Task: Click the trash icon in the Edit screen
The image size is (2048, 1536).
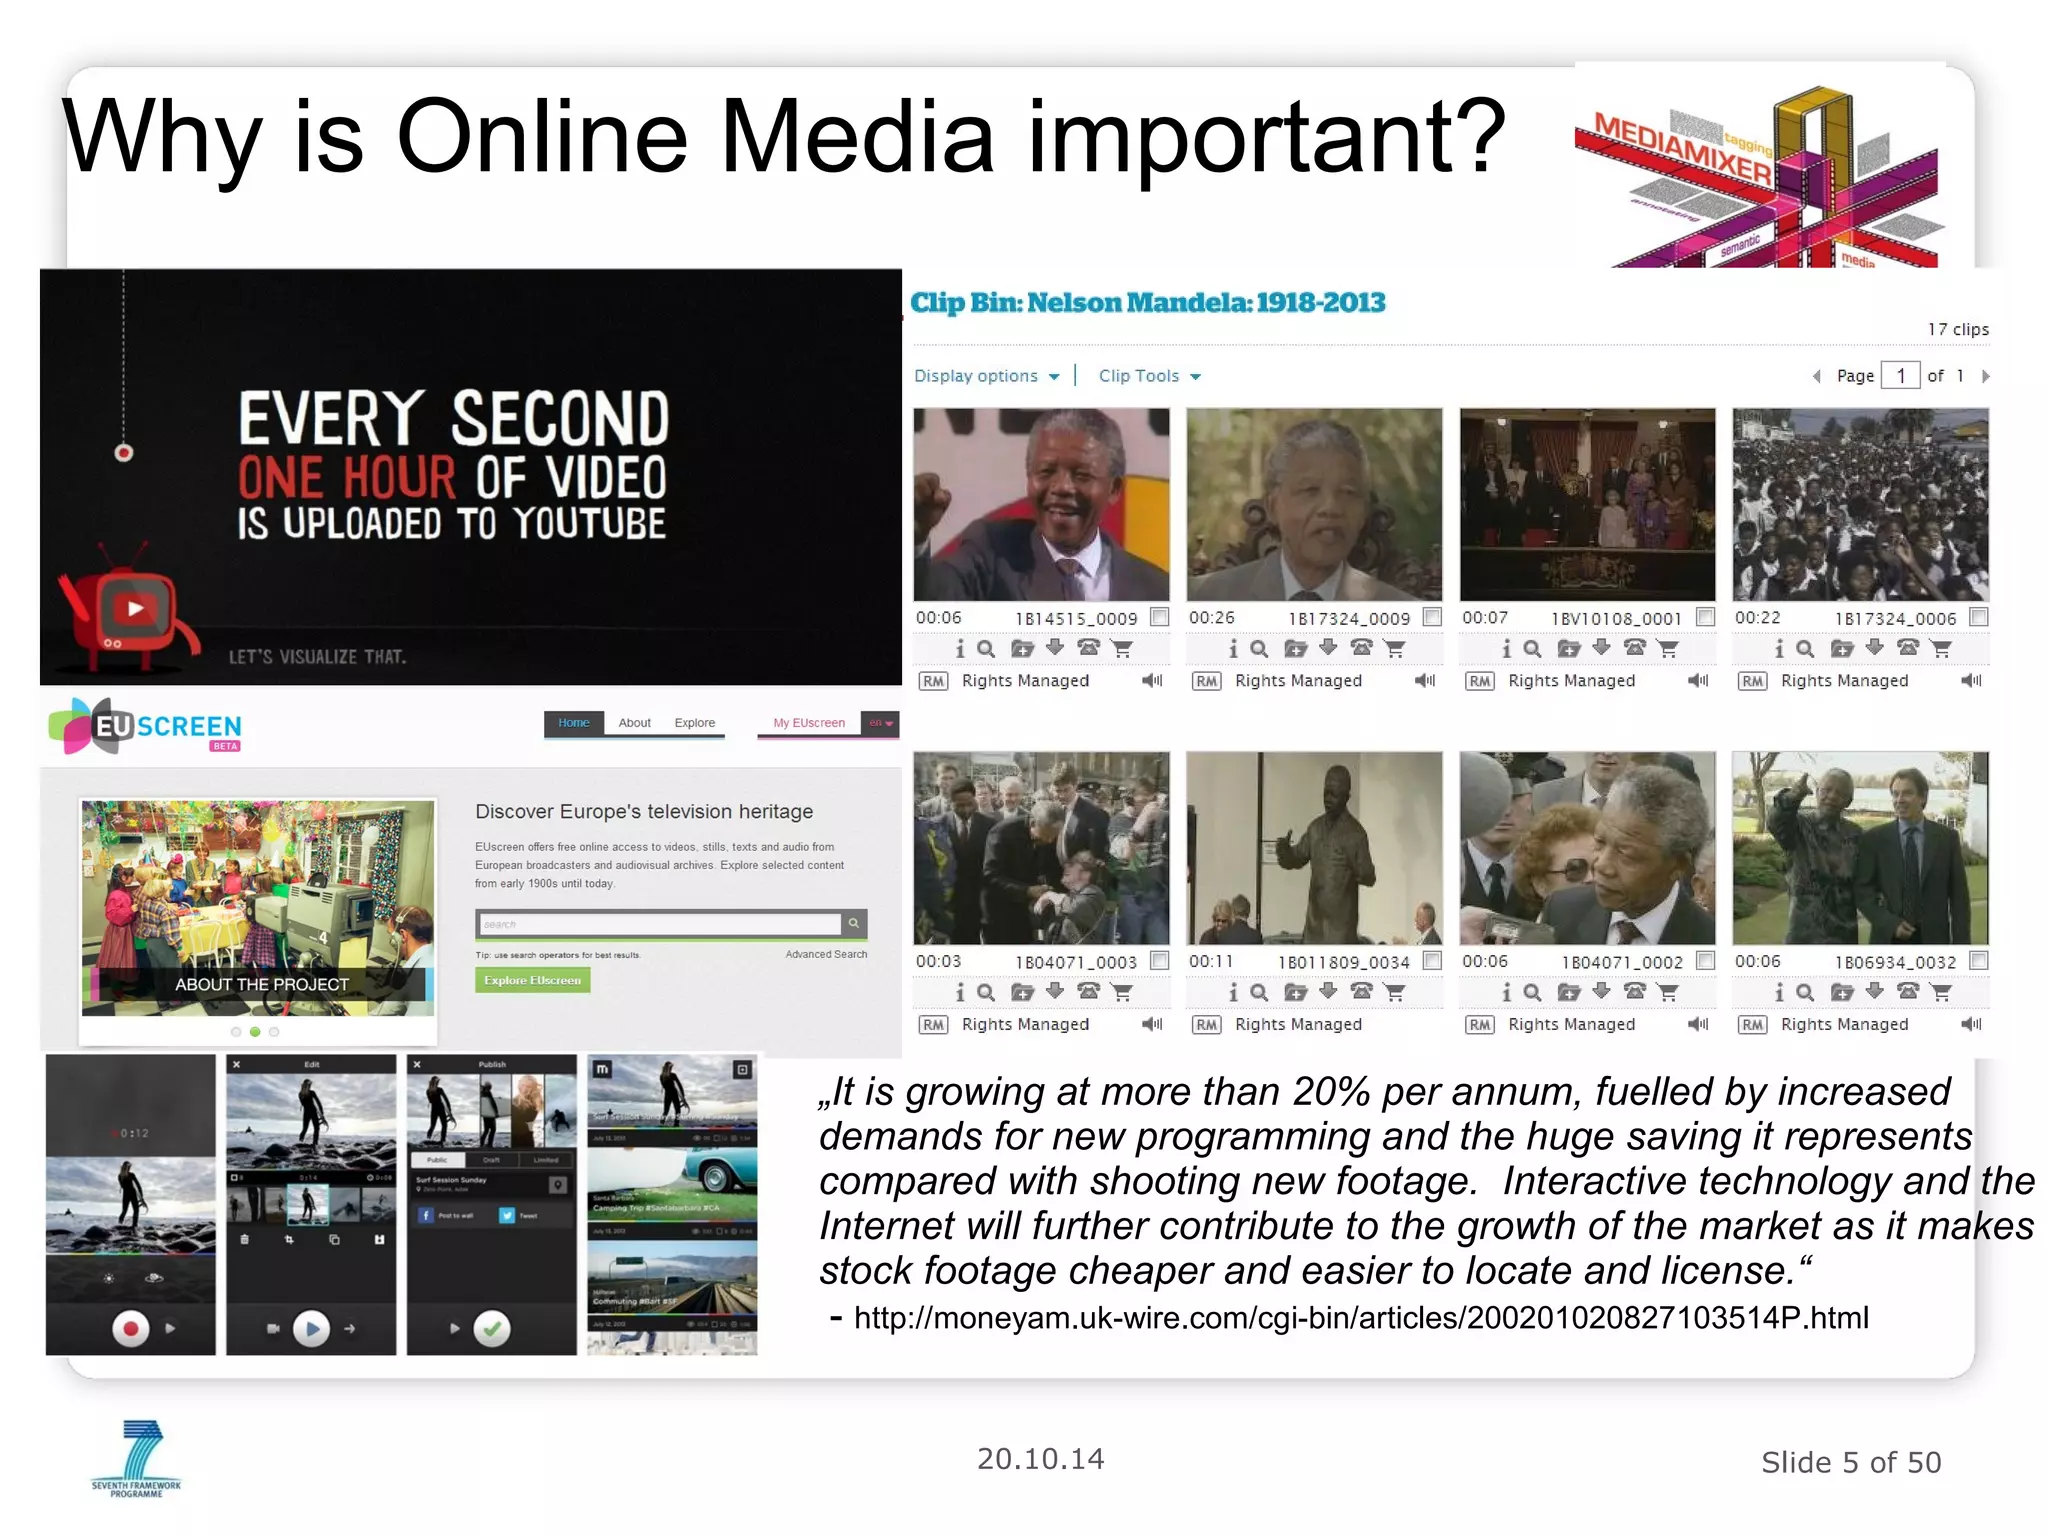Action: [245, 1239]
